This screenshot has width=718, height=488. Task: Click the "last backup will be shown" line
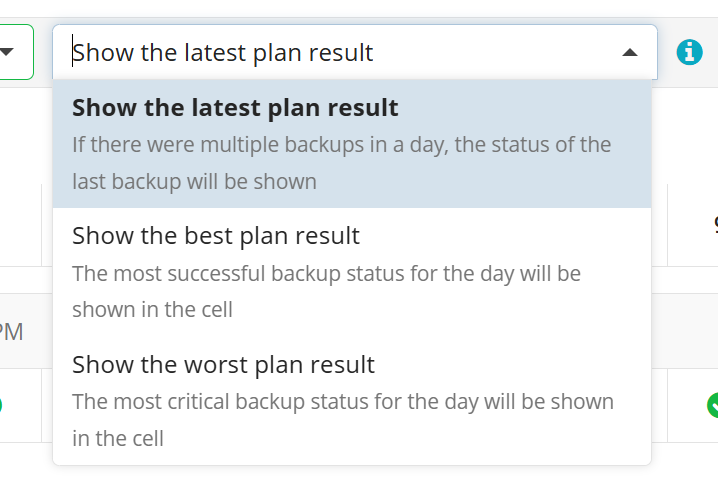tap(194, 181)
